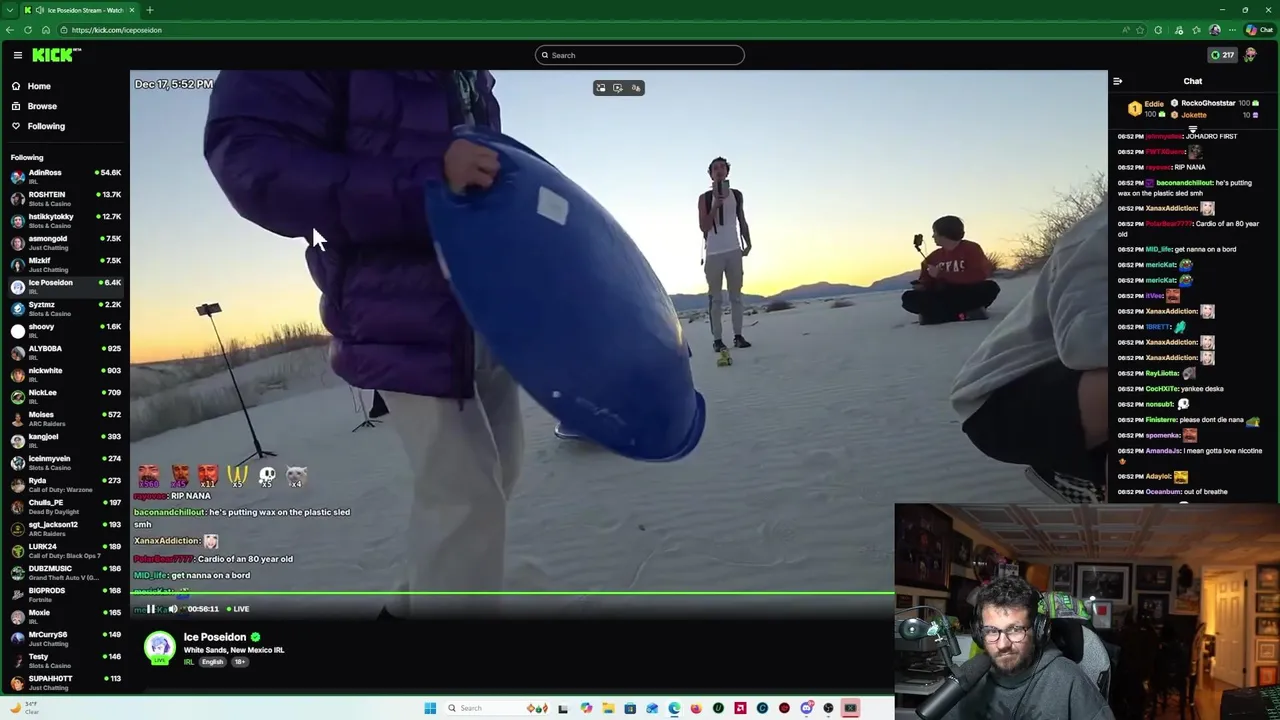Image resolution: width=1280 pixels, height=720 pixels.
Task: Open Copilot Chat button in browser
Action: pos(1260,30)
